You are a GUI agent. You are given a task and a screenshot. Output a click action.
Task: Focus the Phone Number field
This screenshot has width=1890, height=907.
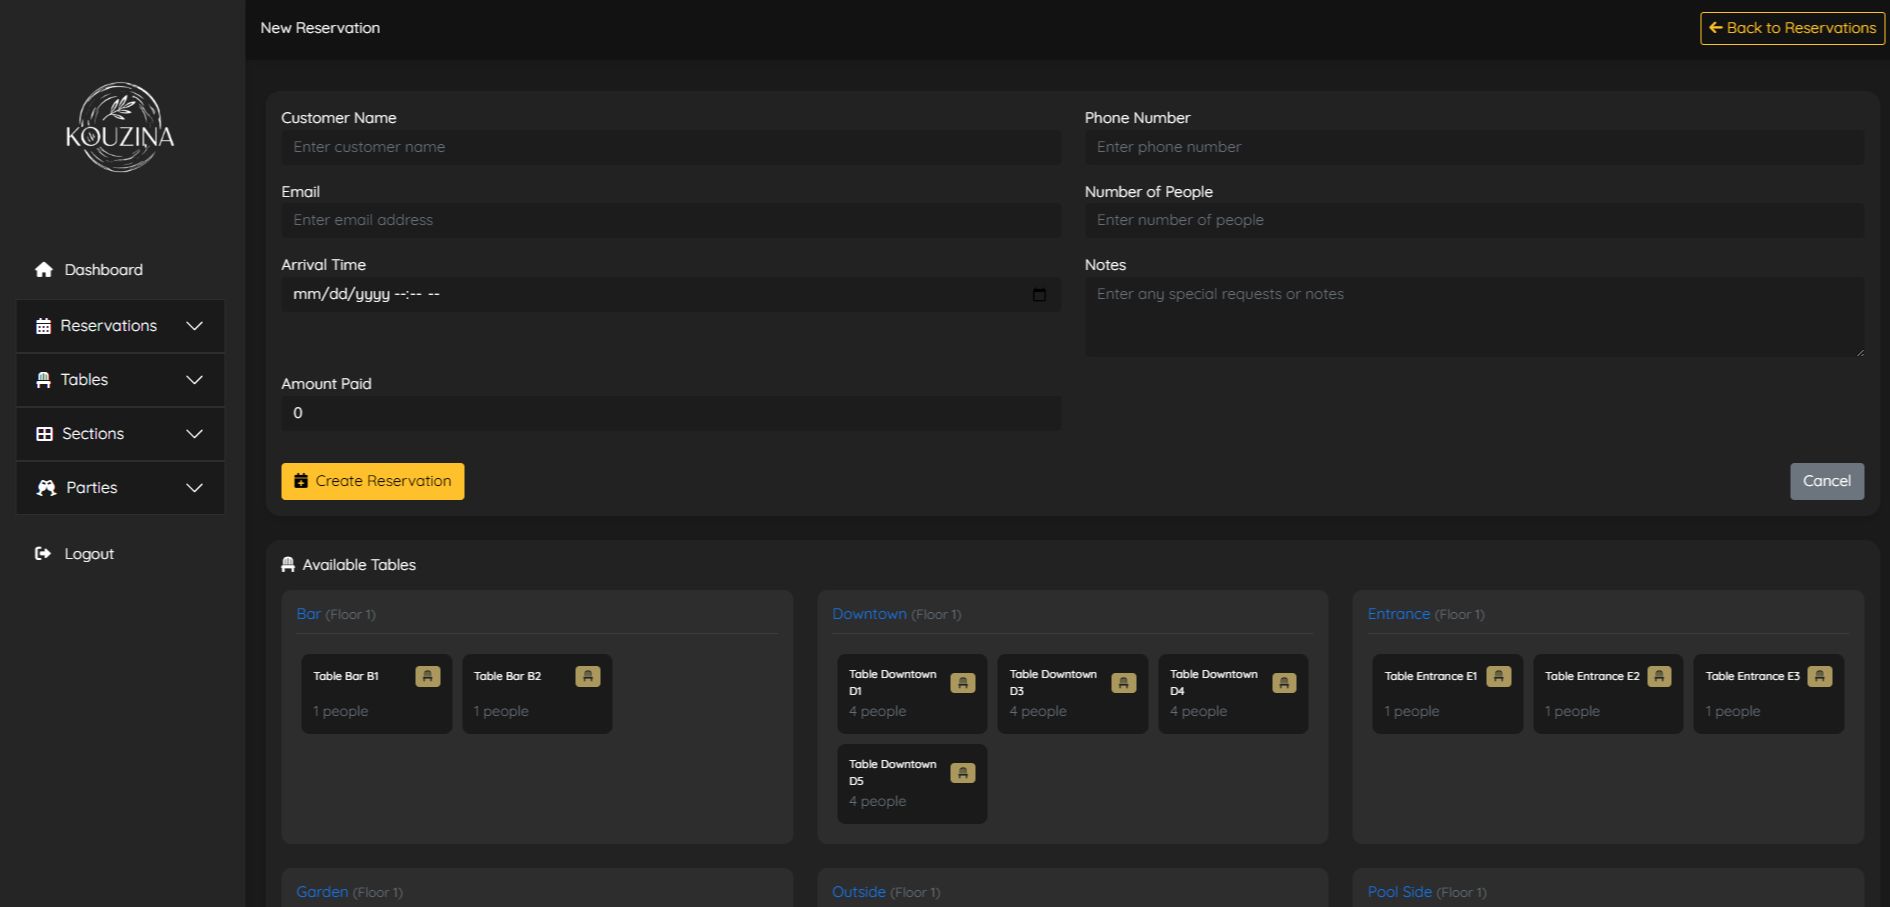click(x=1474, y=147)
